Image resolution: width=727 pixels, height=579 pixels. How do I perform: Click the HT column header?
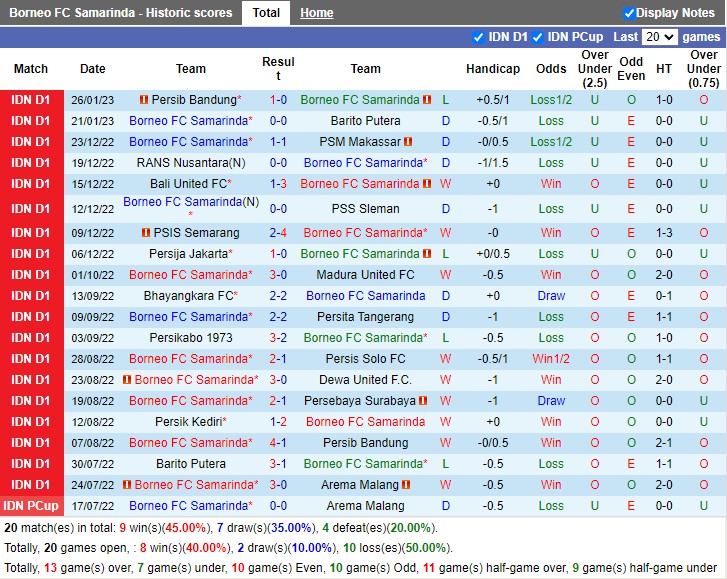664,69
